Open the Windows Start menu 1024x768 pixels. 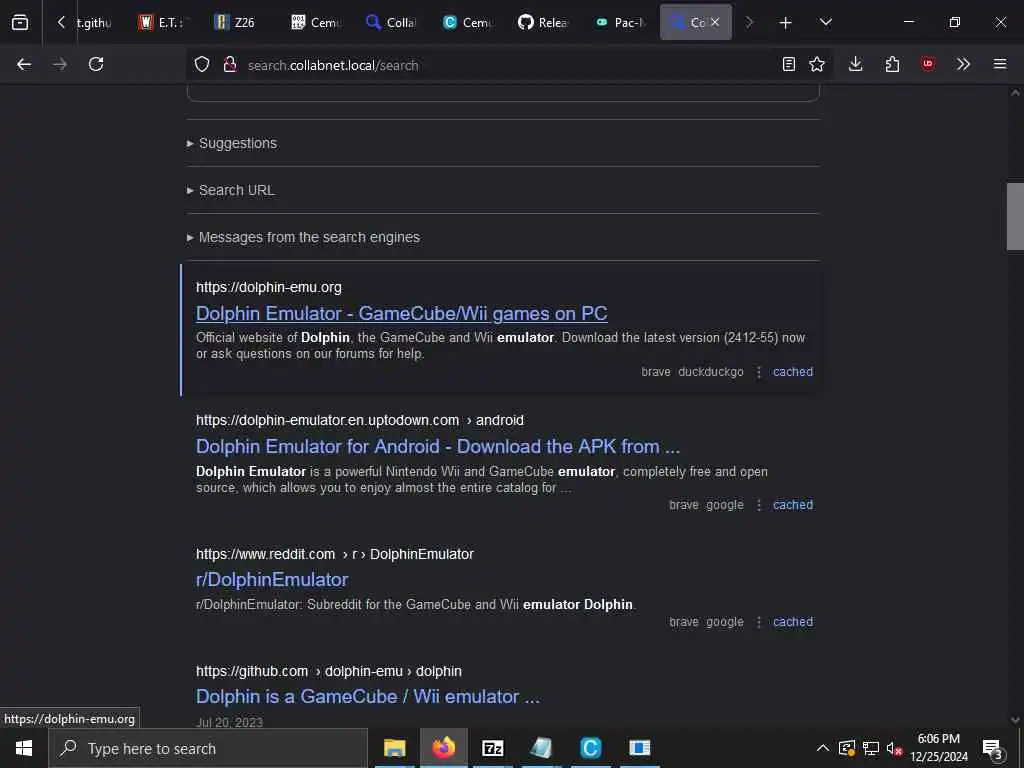coord(24,748)
